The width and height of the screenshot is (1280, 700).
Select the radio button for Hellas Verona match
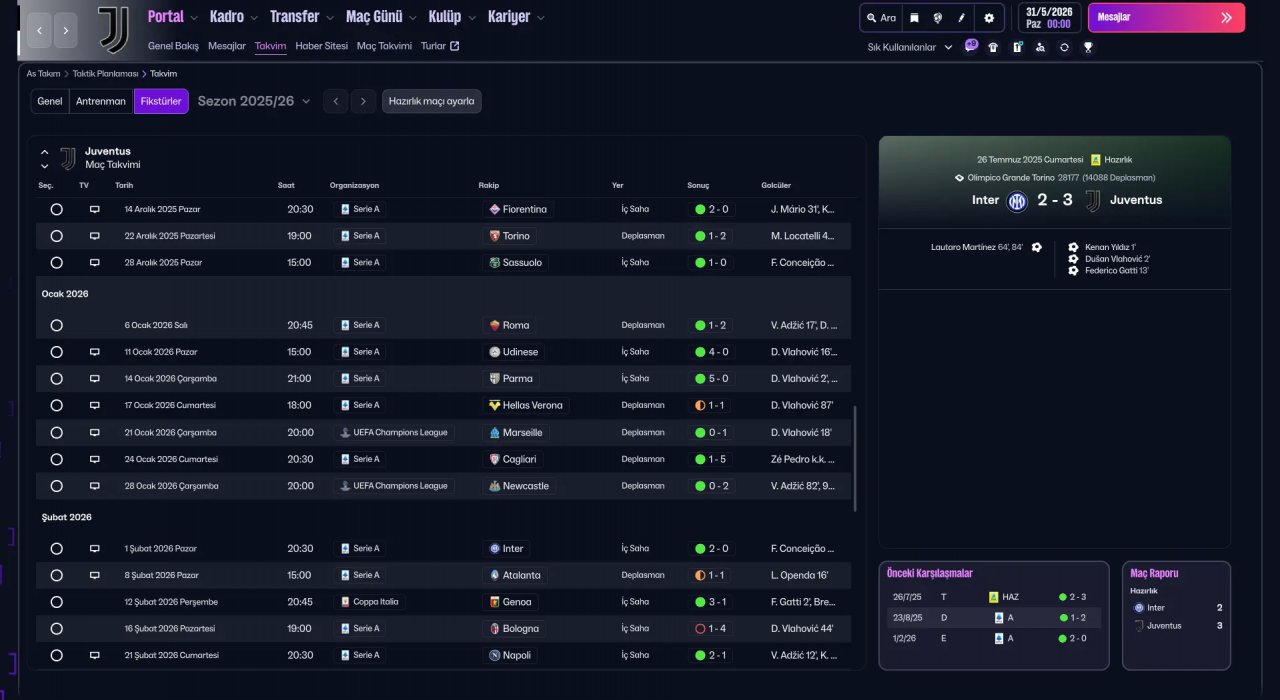(x=56, y=406)
